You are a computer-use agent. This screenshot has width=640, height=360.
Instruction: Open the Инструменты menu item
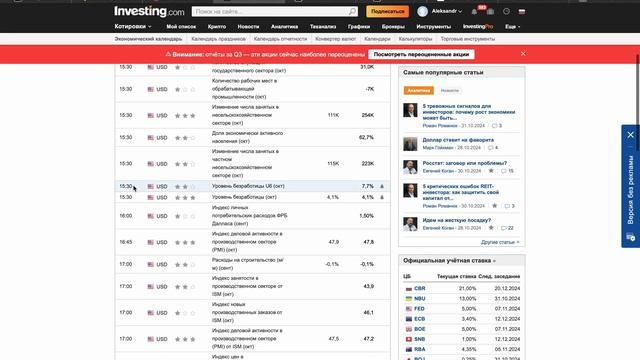click(x=433, y=27)
